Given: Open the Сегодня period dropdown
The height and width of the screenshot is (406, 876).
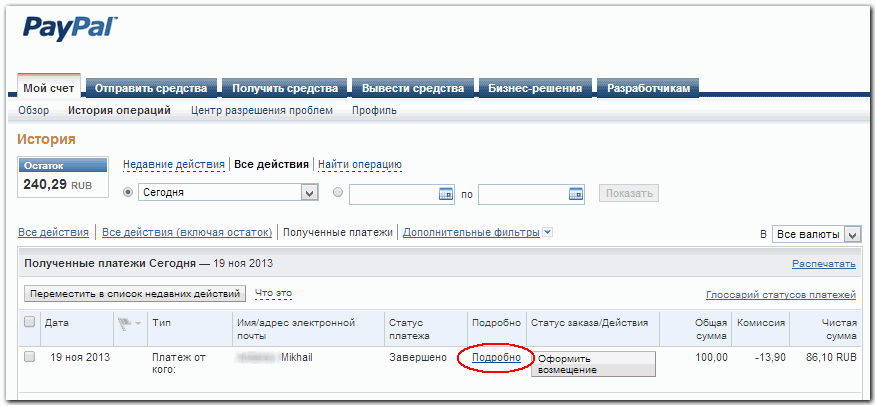Looking at the screenshot, I should [228, 193].
